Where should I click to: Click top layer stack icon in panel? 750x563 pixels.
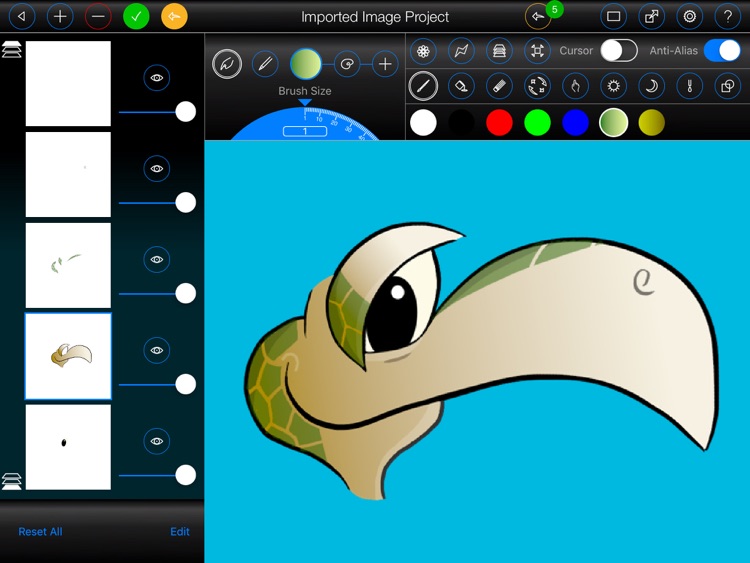(x=11, y=49)
